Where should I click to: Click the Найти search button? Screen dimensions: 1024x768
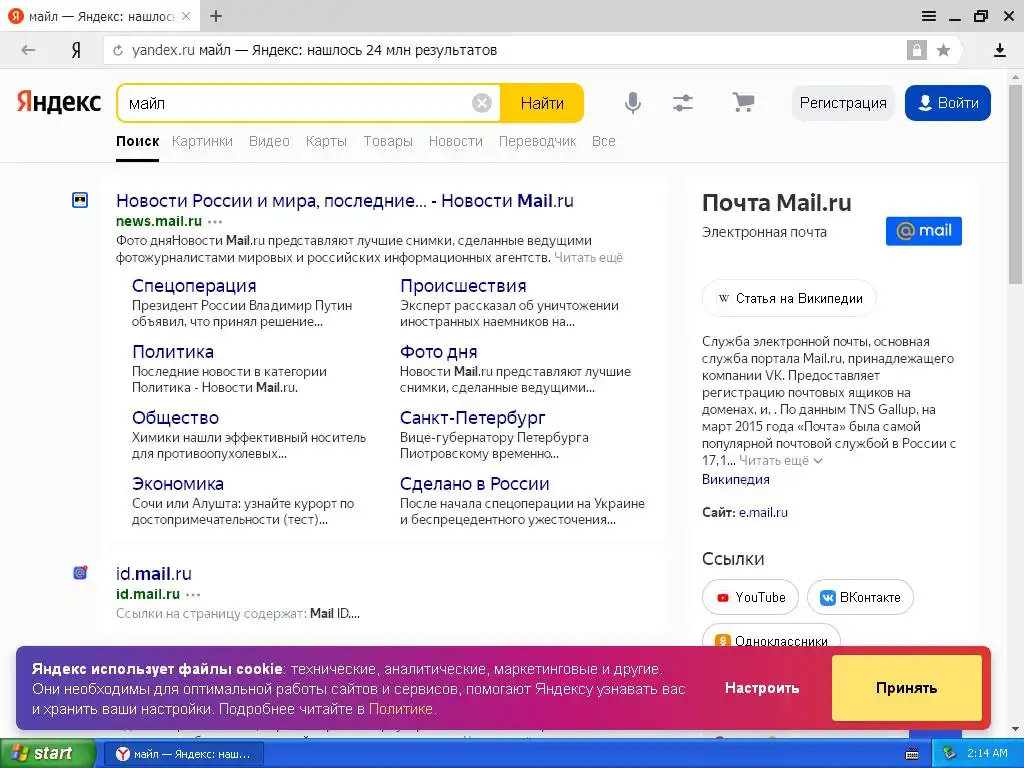pos(541,103)
